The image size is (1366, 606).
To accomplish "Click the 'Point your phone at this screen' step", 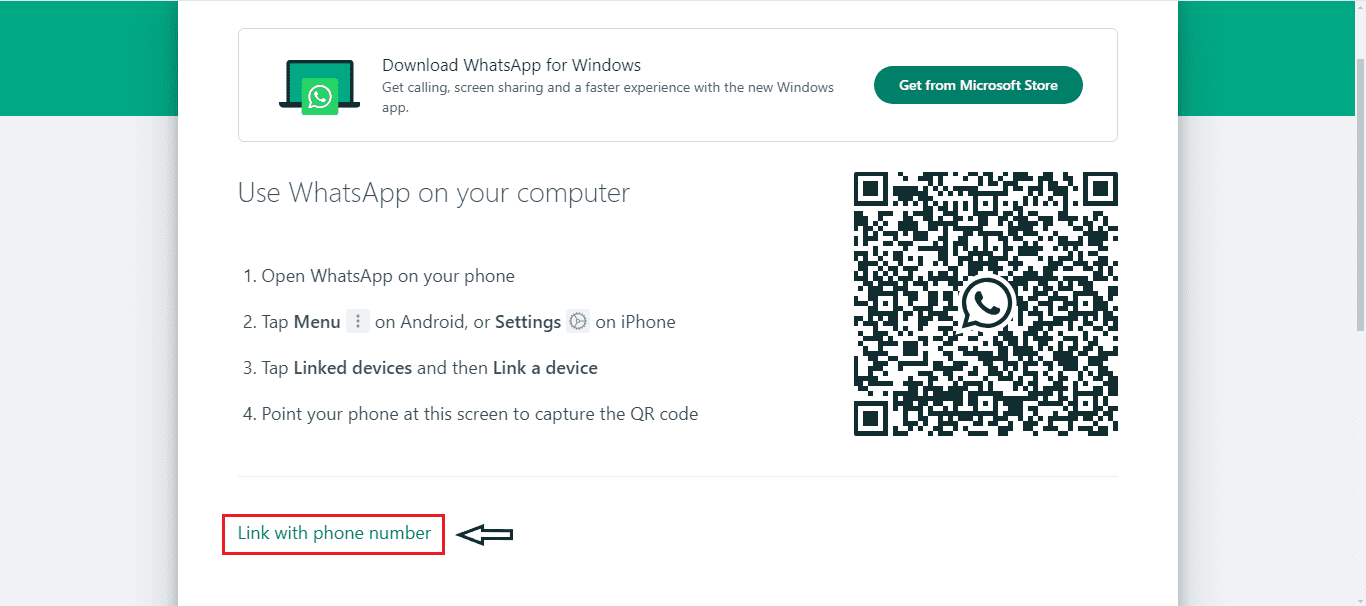I will 471,414.
